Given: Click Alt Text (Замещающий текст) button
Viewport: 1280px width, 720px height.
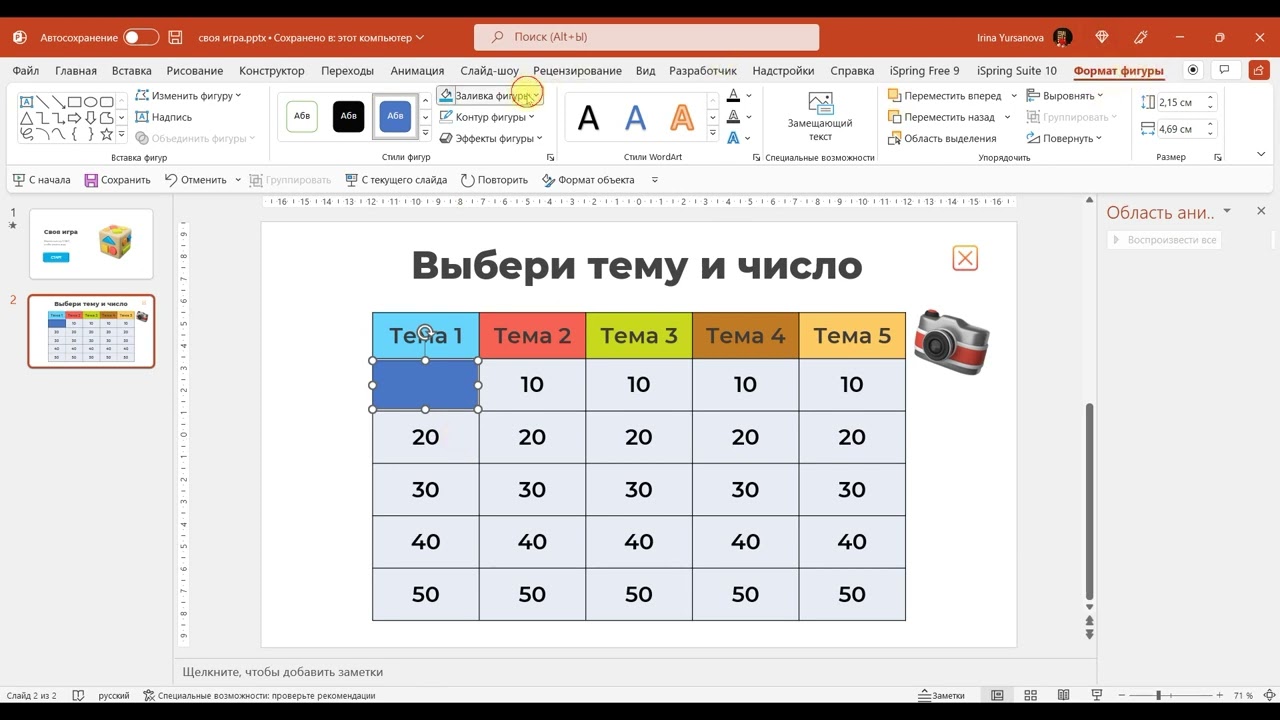Looking at the screenshot, I should click(820, 117).
